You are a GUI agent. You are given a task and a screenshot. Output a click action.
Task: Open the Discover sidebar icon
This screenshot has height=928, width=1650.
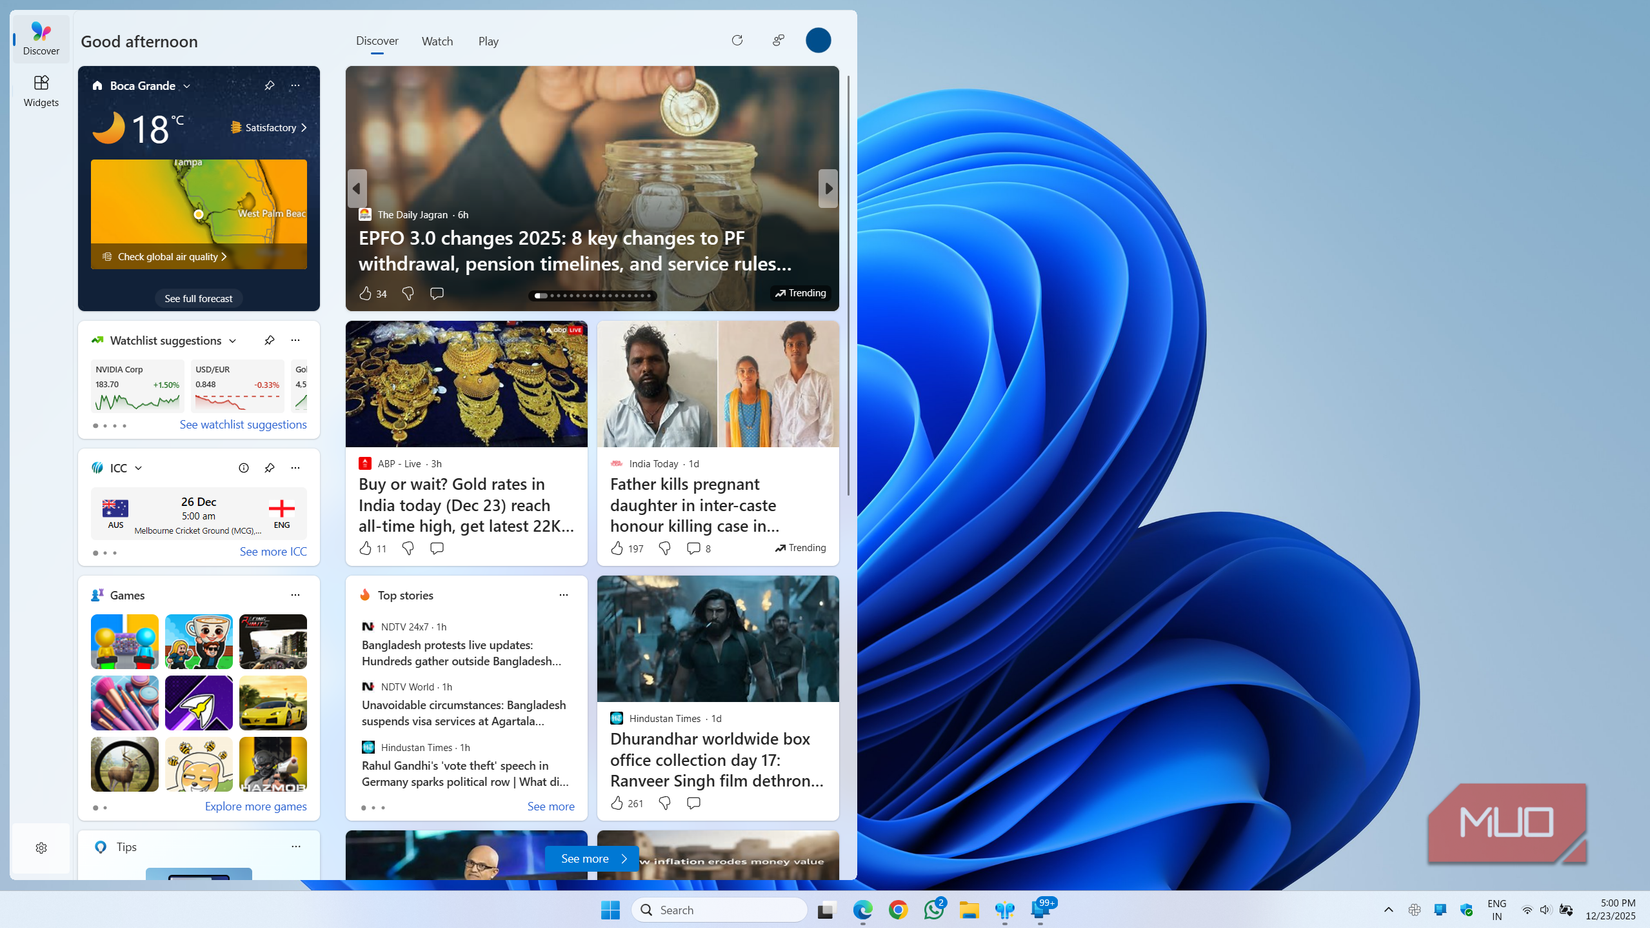click(40, 37)
